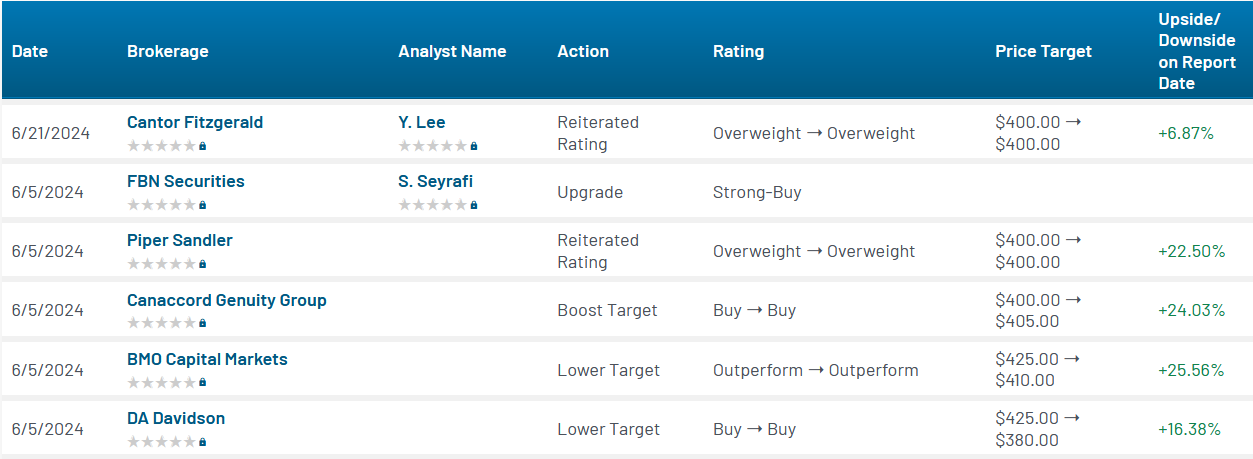Viewport: 1253px width, 459px height.
Task: Select Overweight rating in Piper Sandler row
Action: 814,251
